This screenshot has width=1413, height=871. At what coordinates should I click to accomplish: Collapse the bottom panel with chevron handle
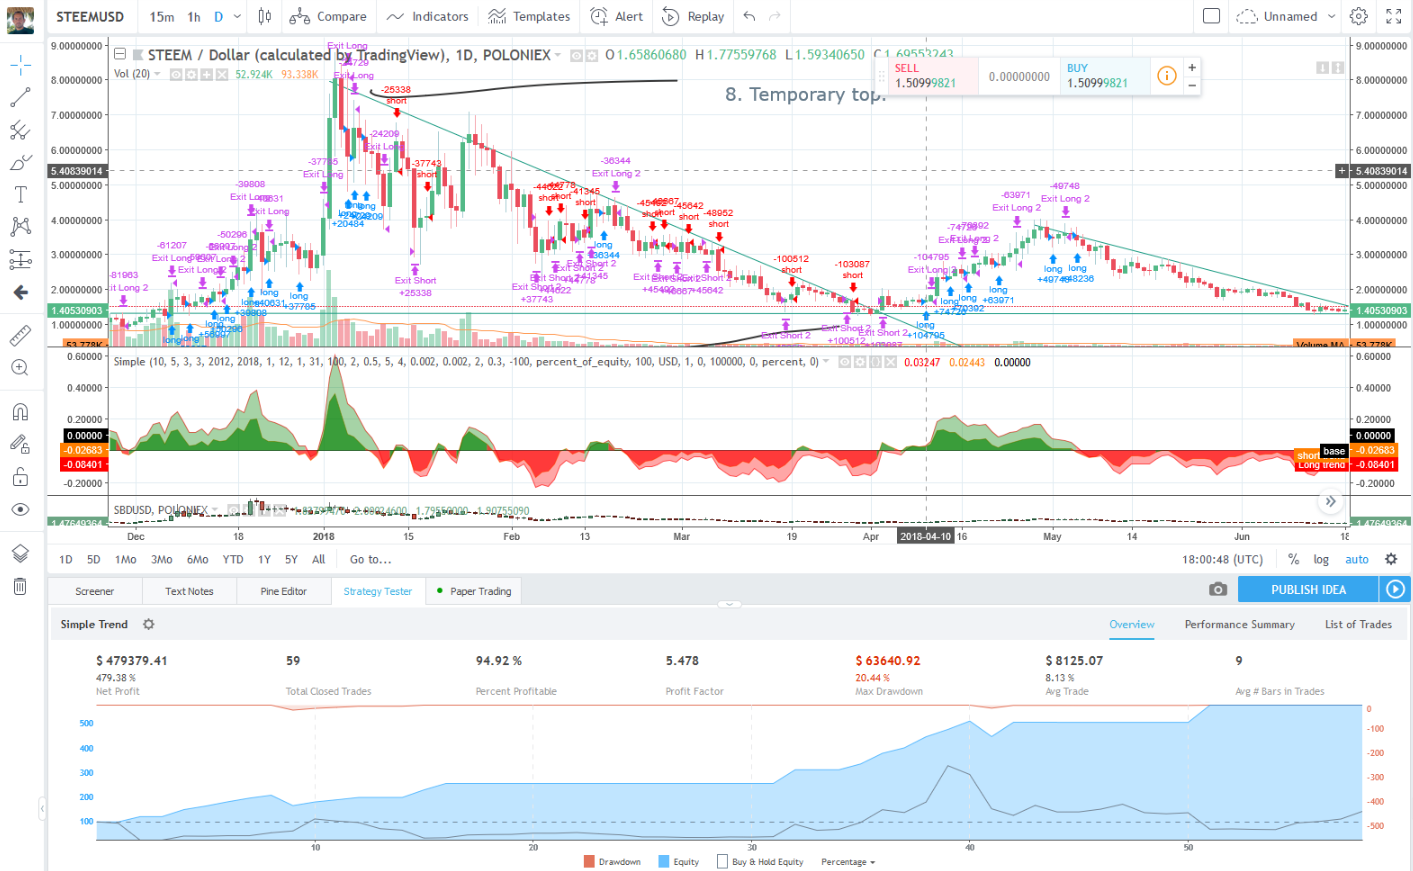pos(729,604)
